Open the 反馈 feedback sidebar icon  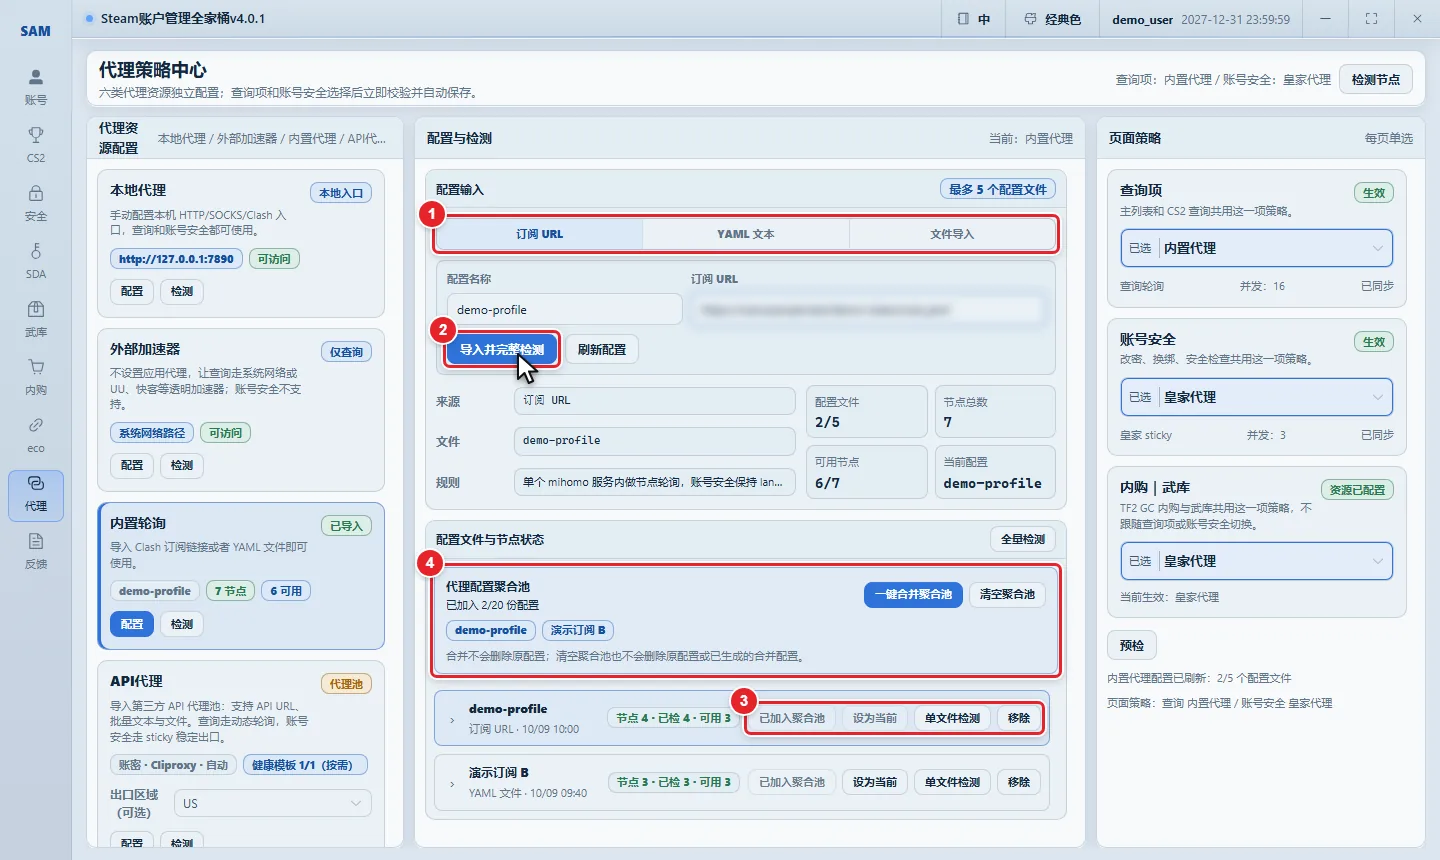(x=36, y=551)
